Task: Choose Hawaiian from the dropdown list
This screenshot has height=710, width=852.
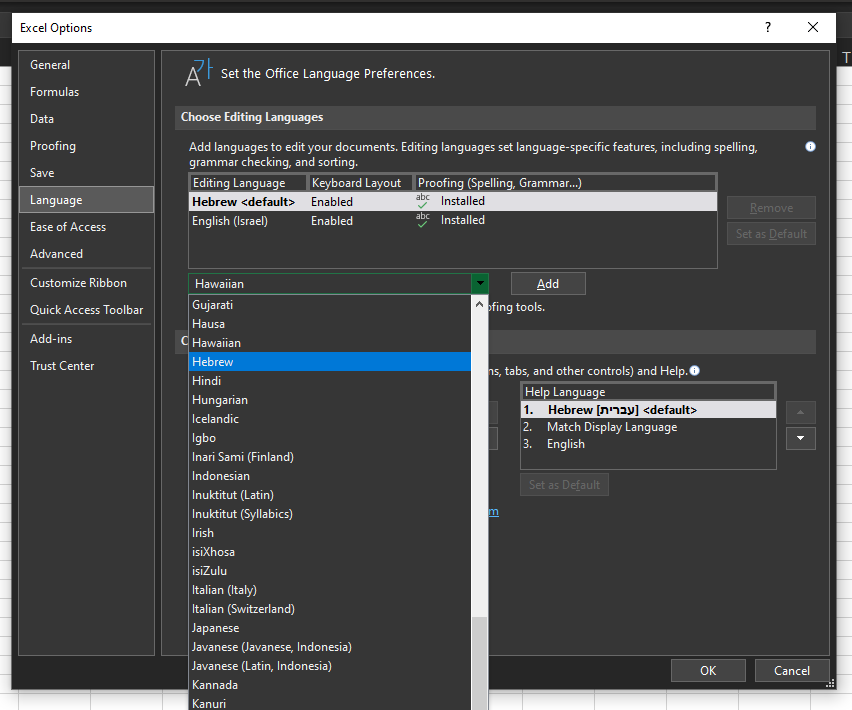Action: [x=330, y=343]
